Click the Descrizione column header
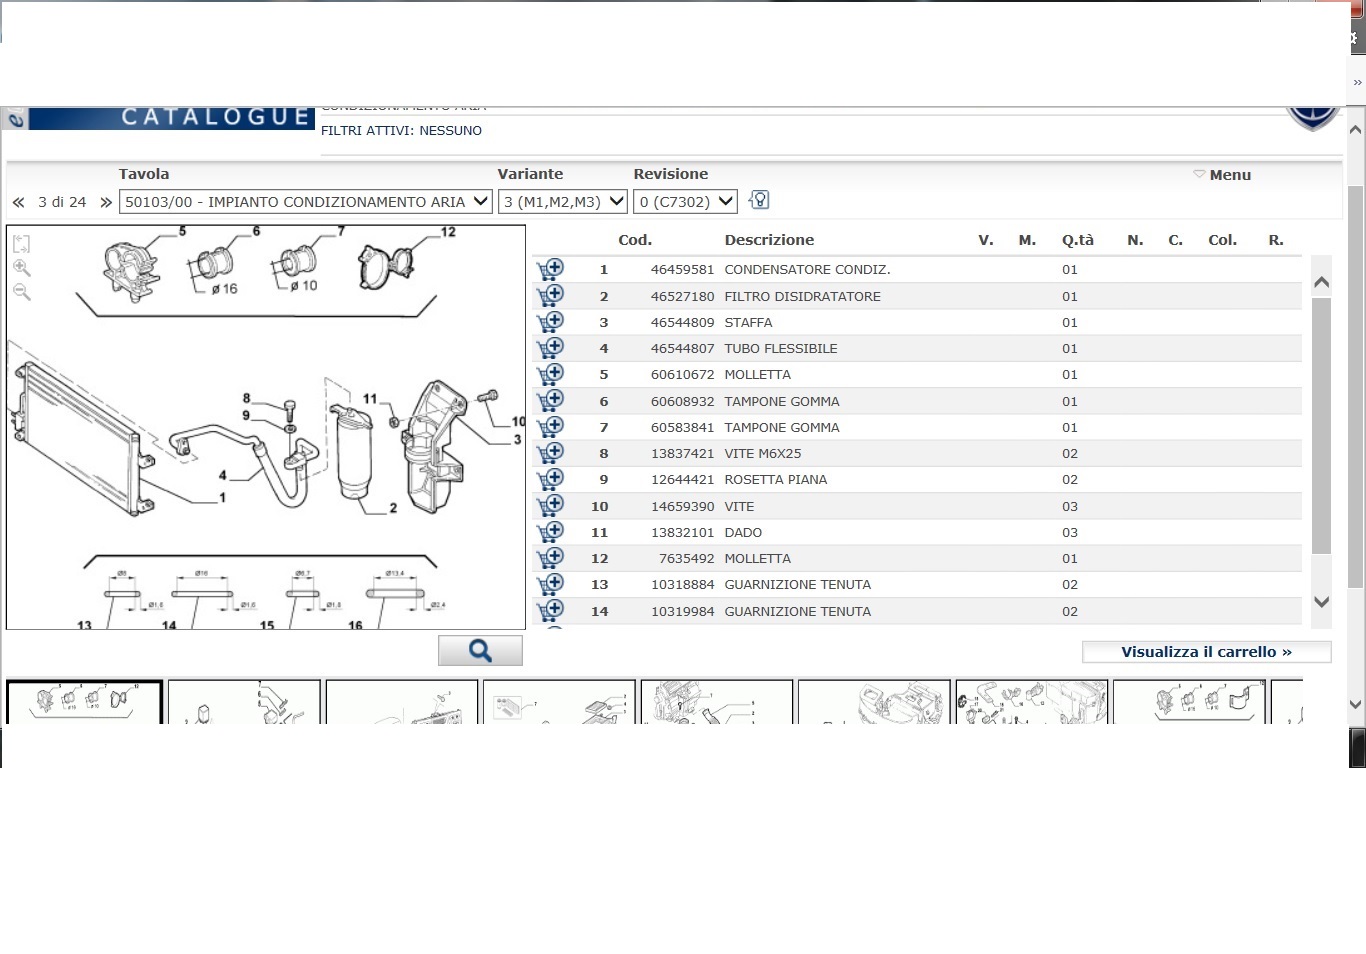This screenshot has height=954, width=1366. (769, 240)
